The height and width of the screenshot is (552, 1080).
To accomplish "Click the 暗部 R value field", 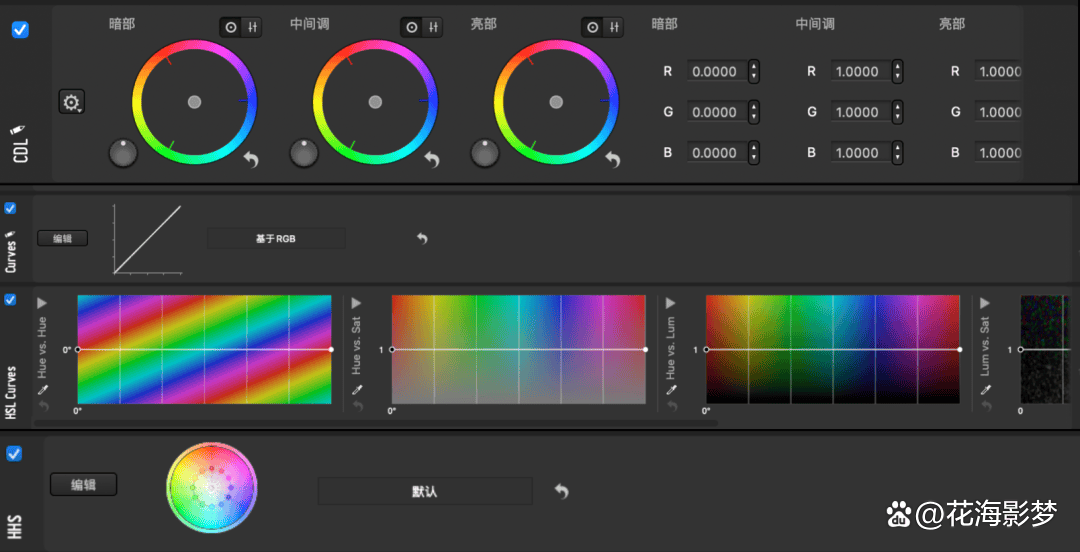I will pos(714,72).
